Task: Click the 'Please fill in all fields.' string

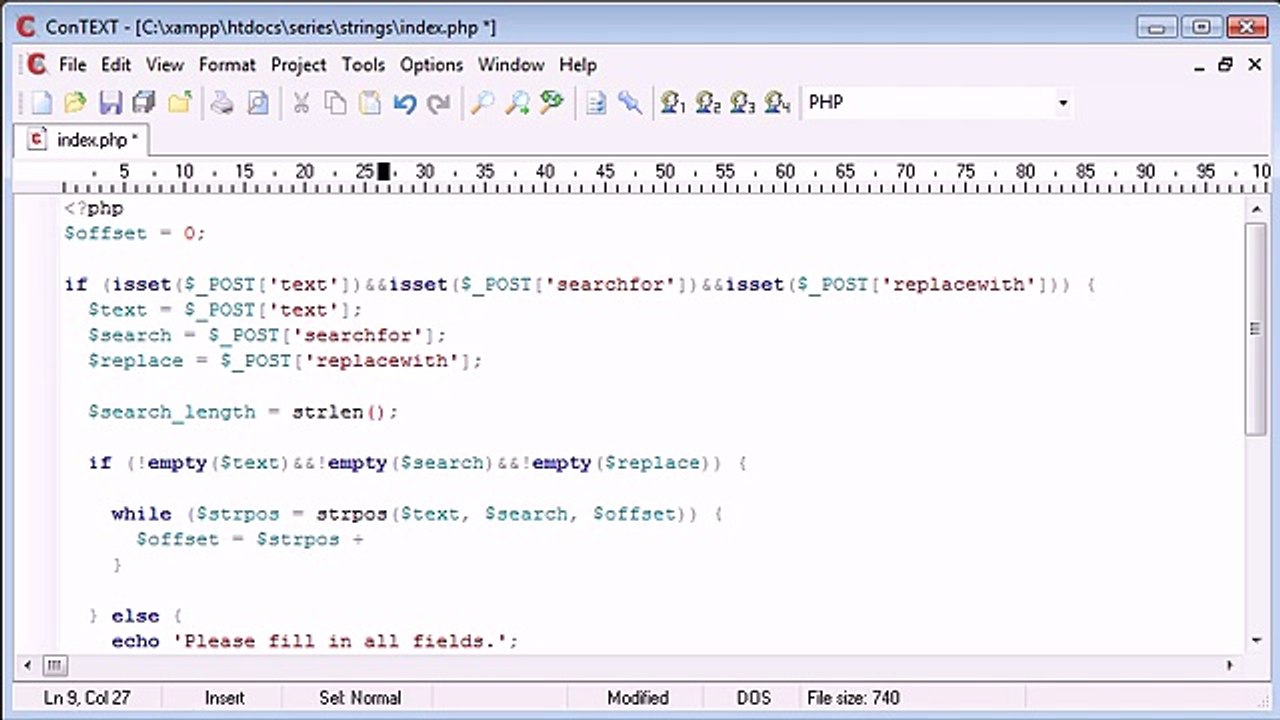Action: (340, 641)
